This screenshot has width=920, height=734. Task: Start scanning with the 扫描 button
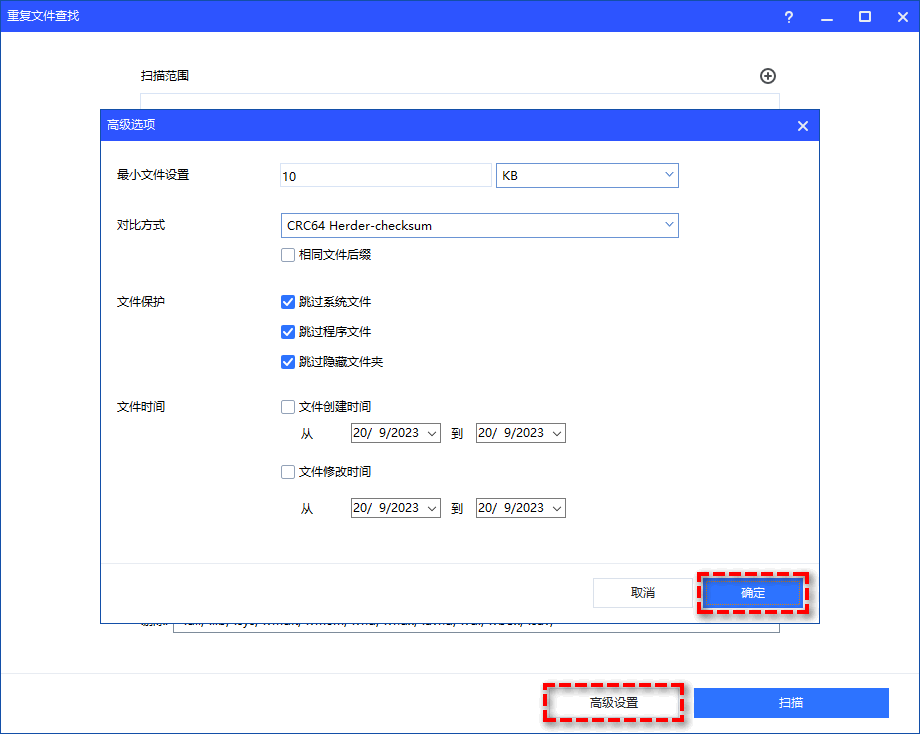[x=791, y=703]
